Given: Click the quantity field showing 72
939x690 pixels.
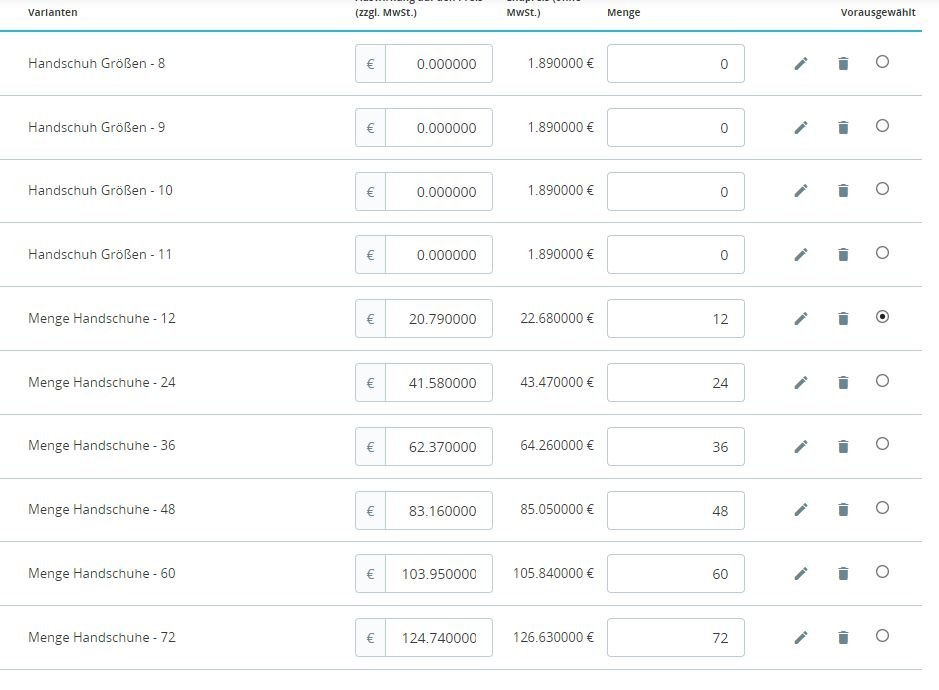Looking at the screenshot, I should (x=676, y=638).
